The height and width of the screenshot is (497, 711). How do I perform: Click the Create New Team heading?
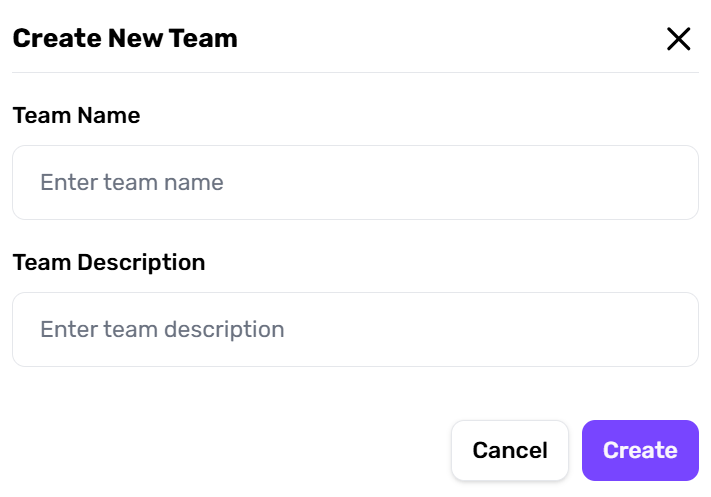125,39
